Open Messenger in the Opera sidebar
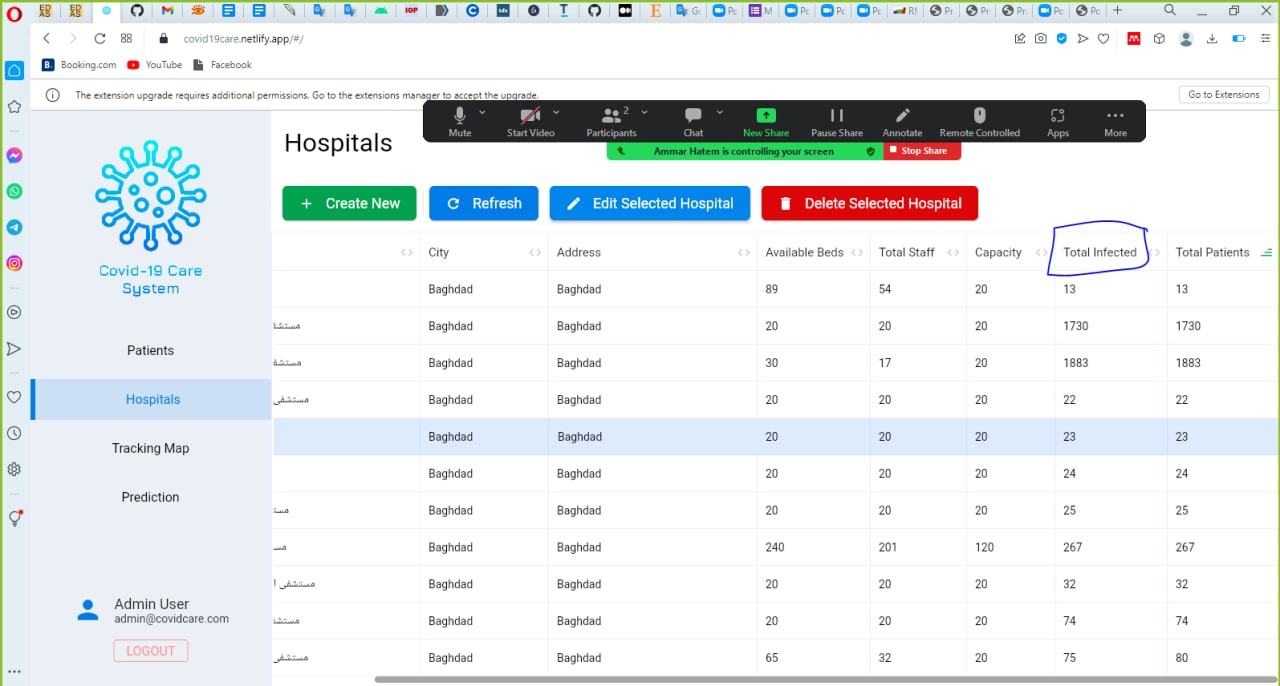This screenshot has width=1280, height=686. 14,156
